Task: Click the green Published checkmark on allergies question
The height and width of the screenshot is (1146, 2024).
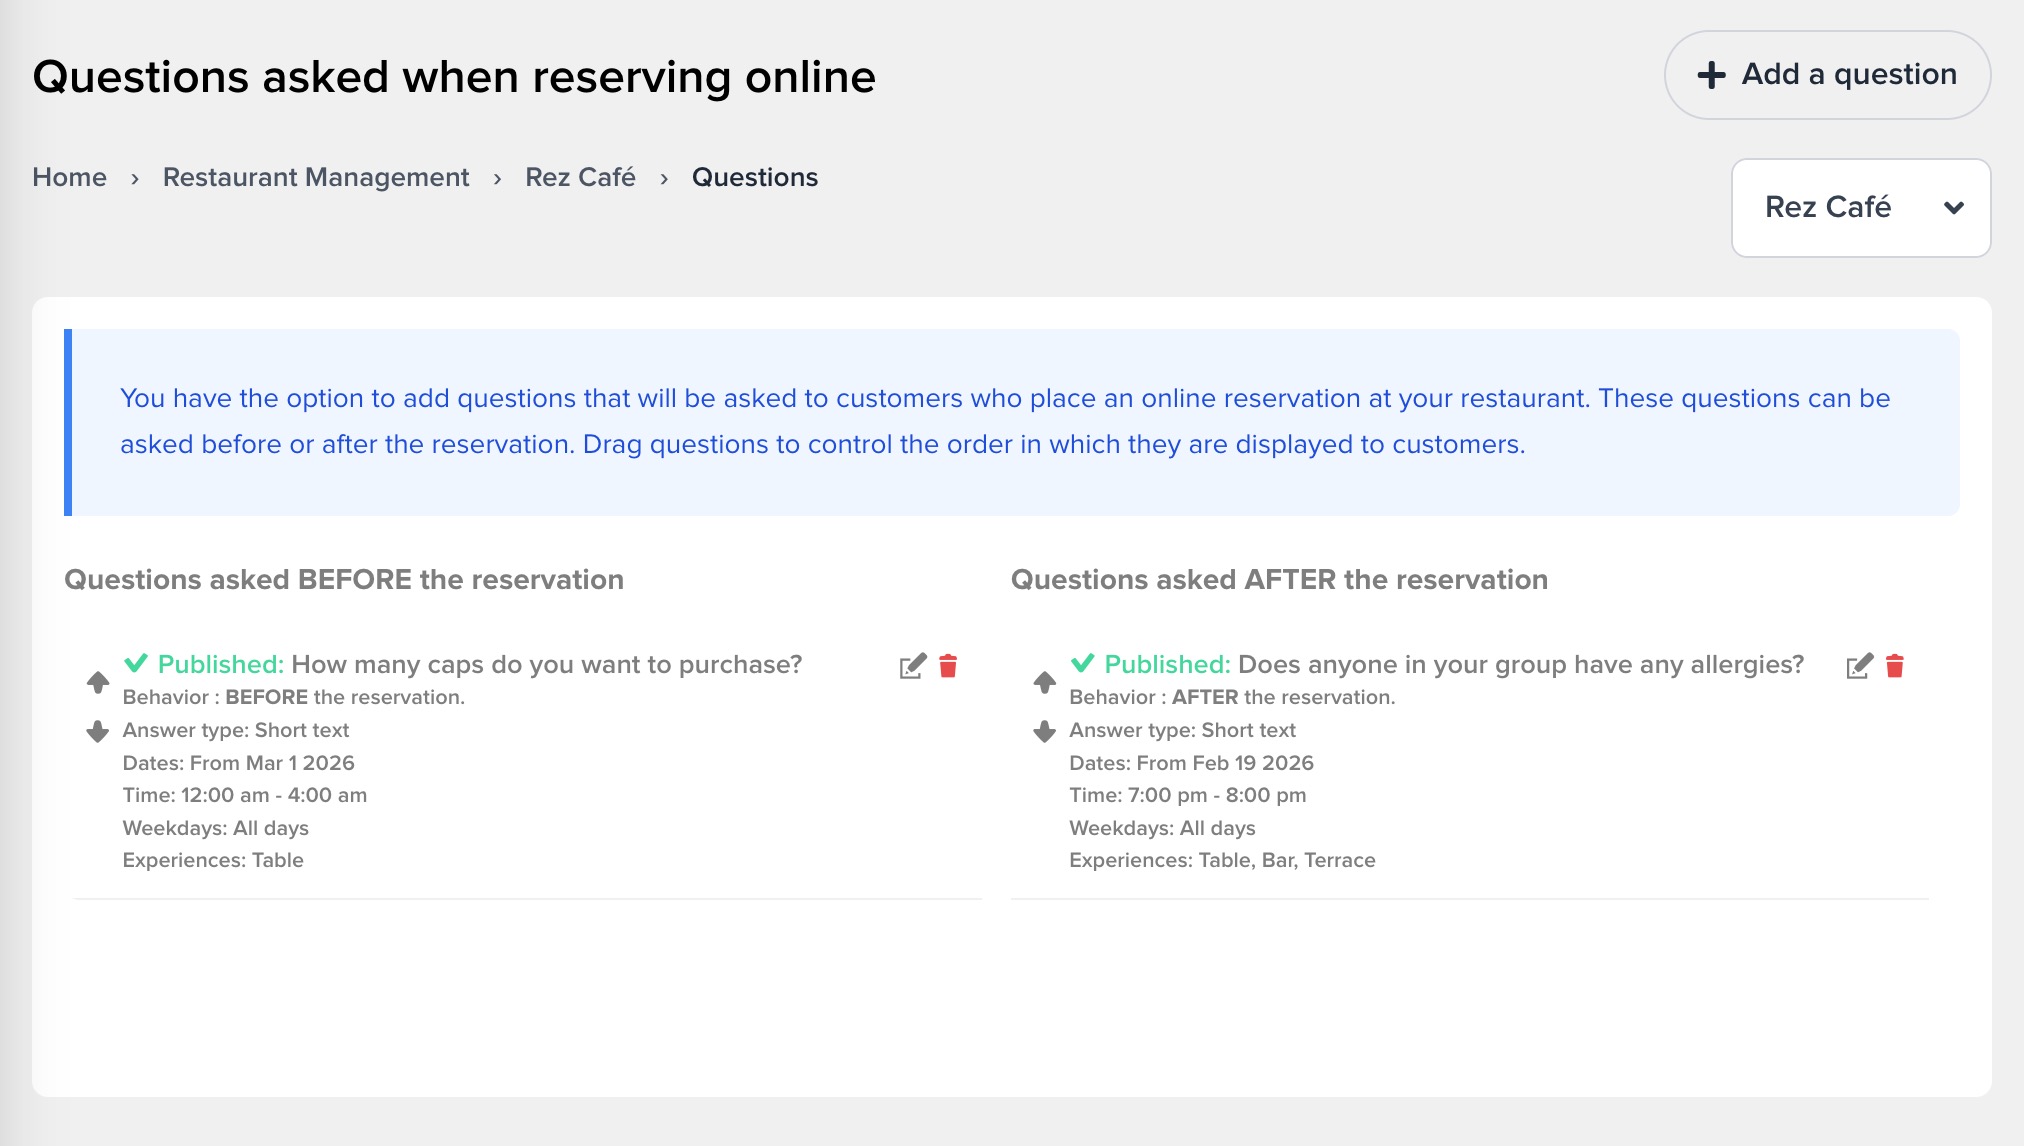Action: point(1082,663)
